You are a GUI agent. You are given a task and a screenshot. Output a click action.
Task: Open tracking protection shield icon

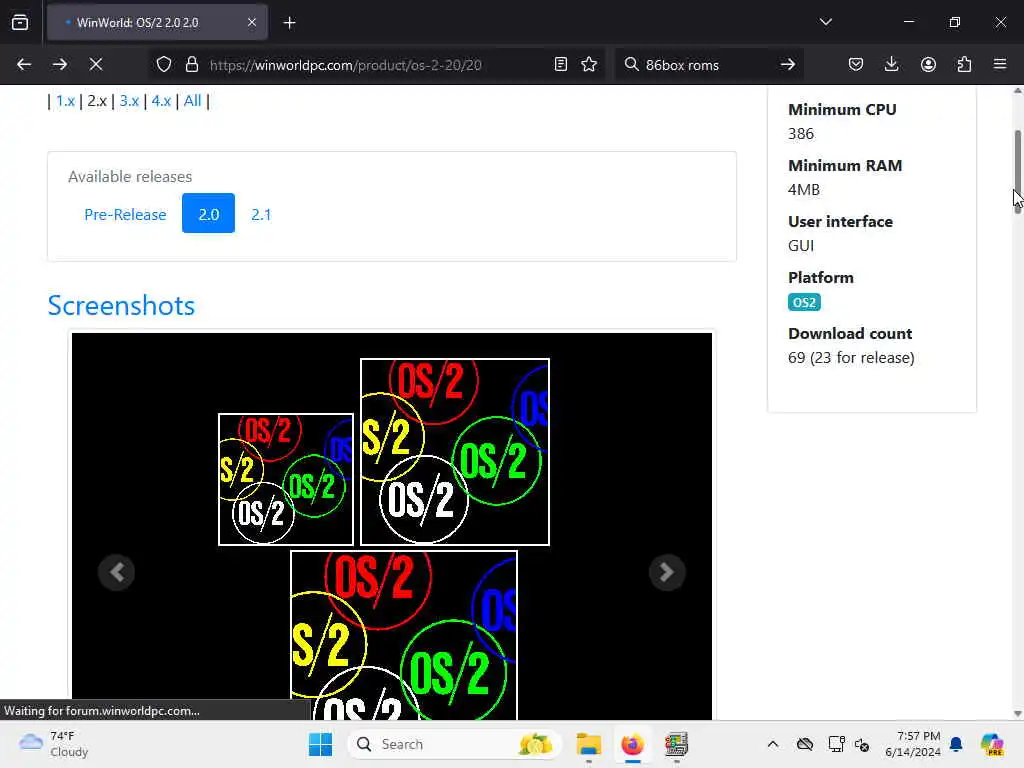(164, 64)
